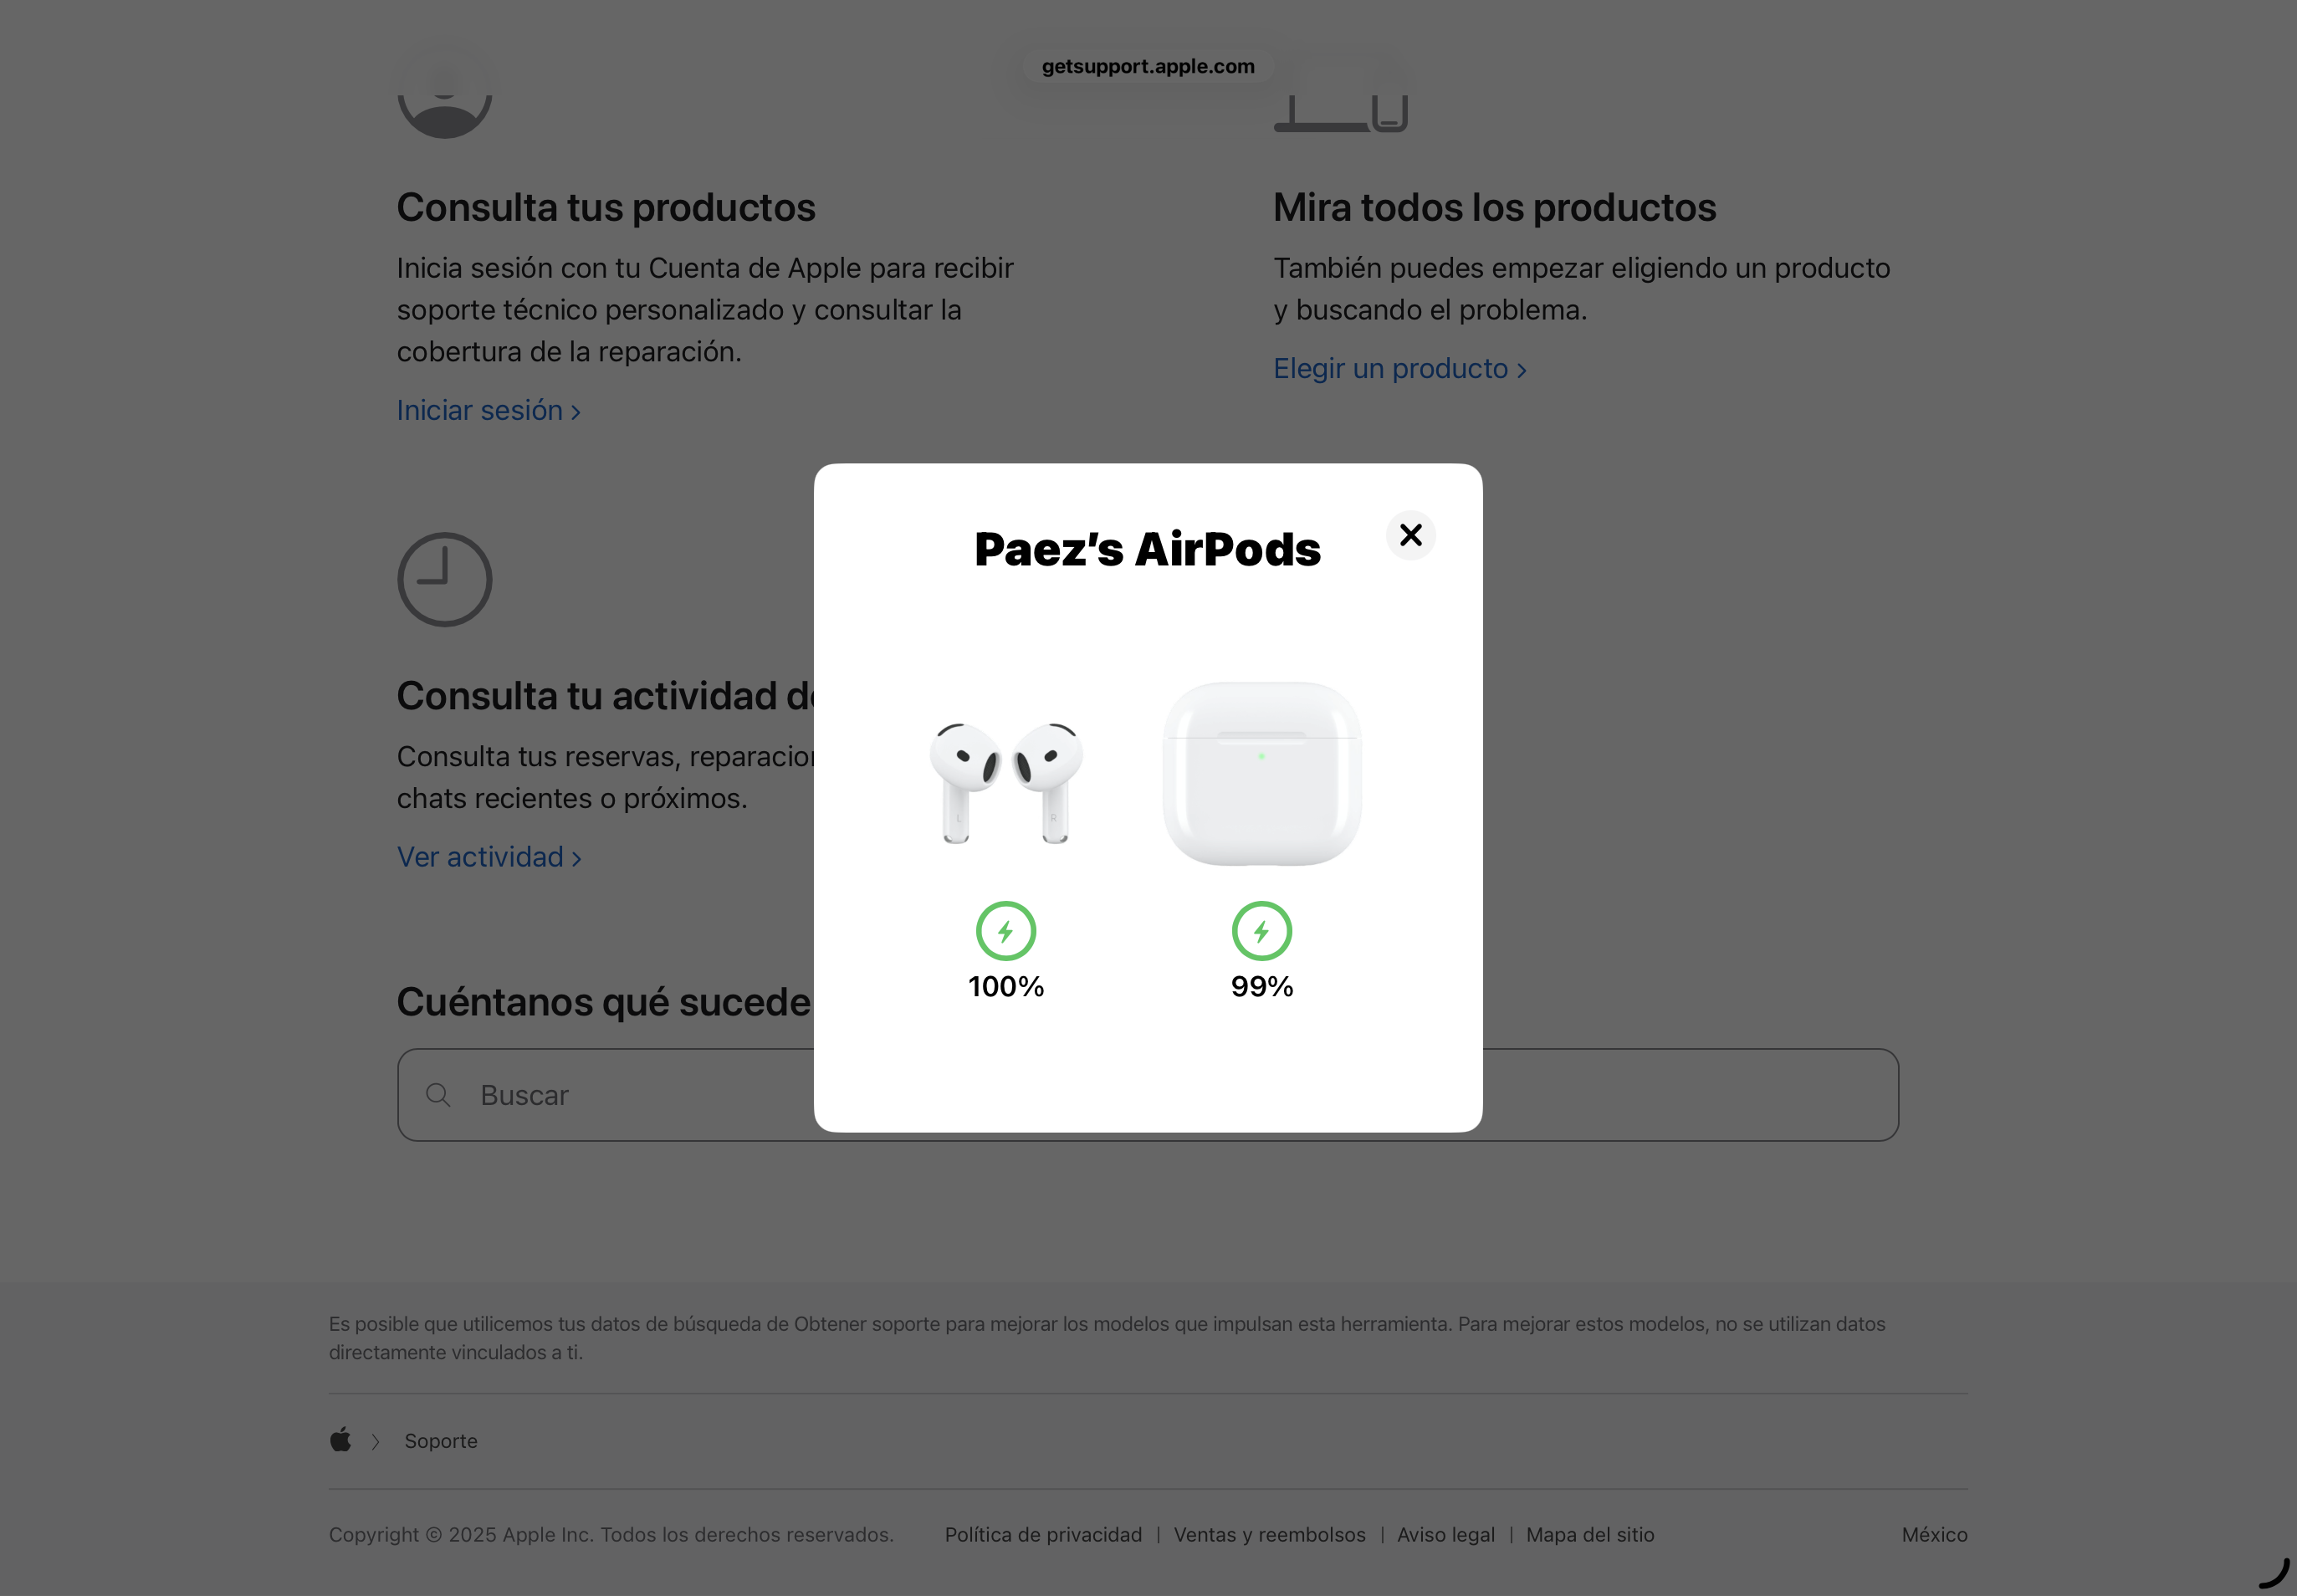Click the earbuds green charging icon
2297x1596 pixels.
1006,931
